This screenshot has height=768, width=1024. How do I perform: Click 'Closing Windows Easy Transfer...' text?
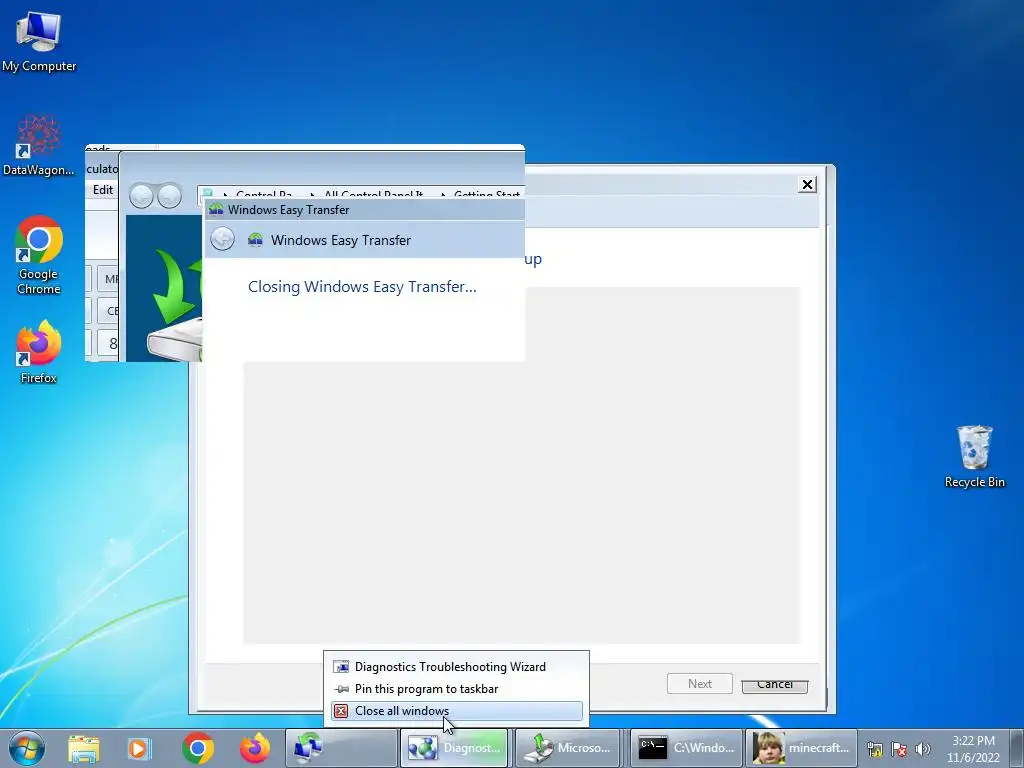(362, 287)
